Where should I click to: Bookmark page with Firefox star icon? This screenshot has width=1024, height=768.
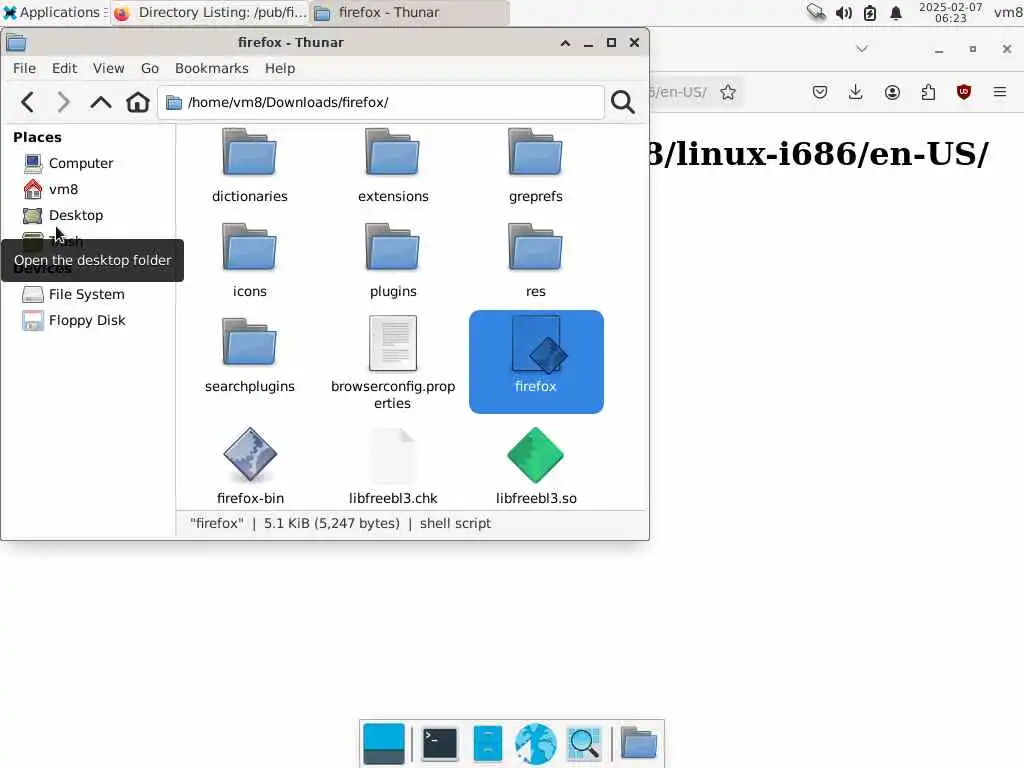pos(728,92)
